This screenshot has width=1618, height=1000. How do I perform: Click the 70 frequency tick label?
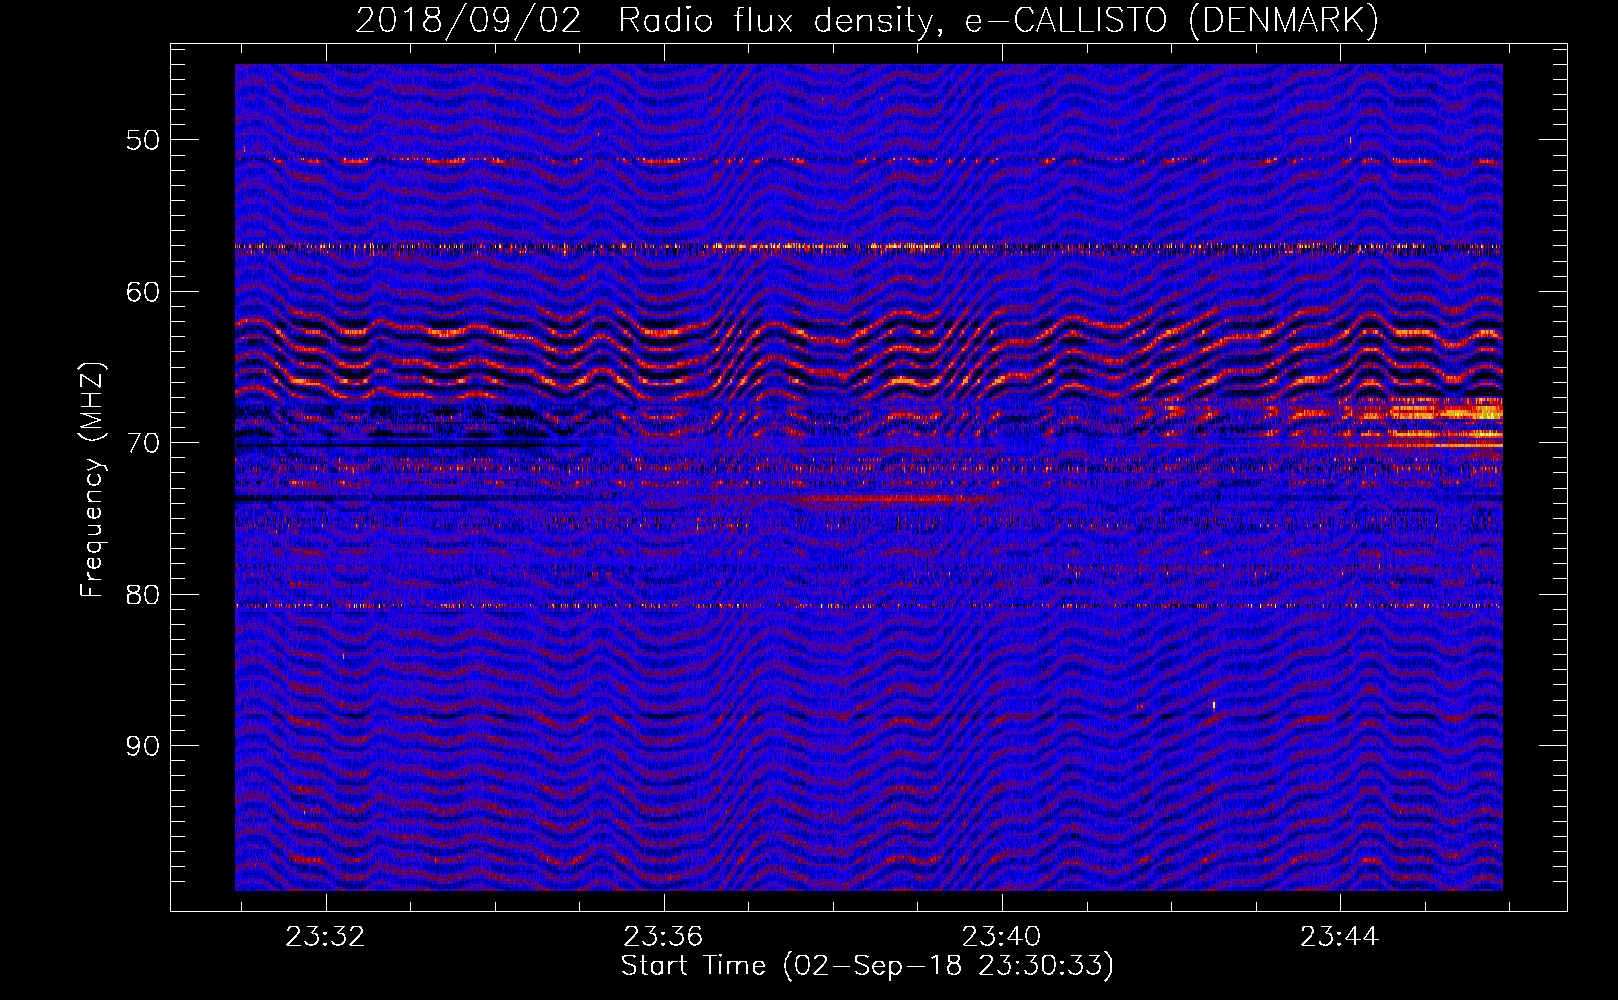click(x=143, y=443)
